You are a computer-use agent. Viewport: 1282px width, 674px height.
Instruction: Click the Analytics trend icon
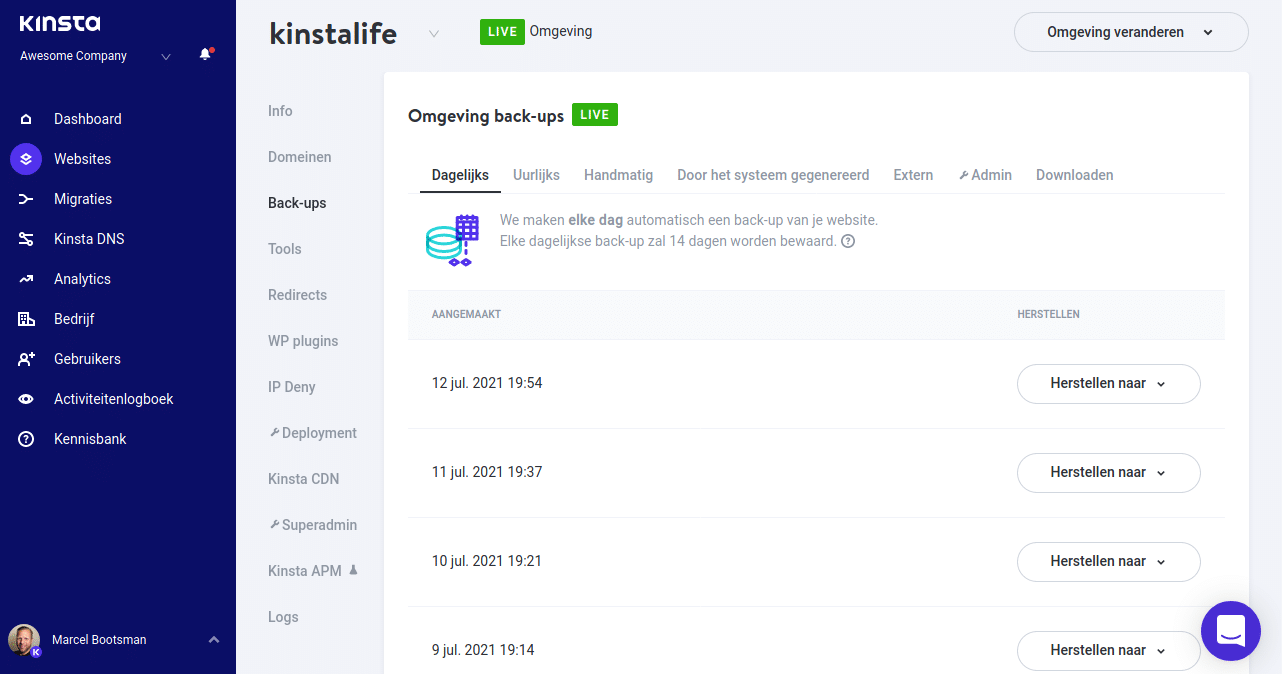click(x=26, y=279)
